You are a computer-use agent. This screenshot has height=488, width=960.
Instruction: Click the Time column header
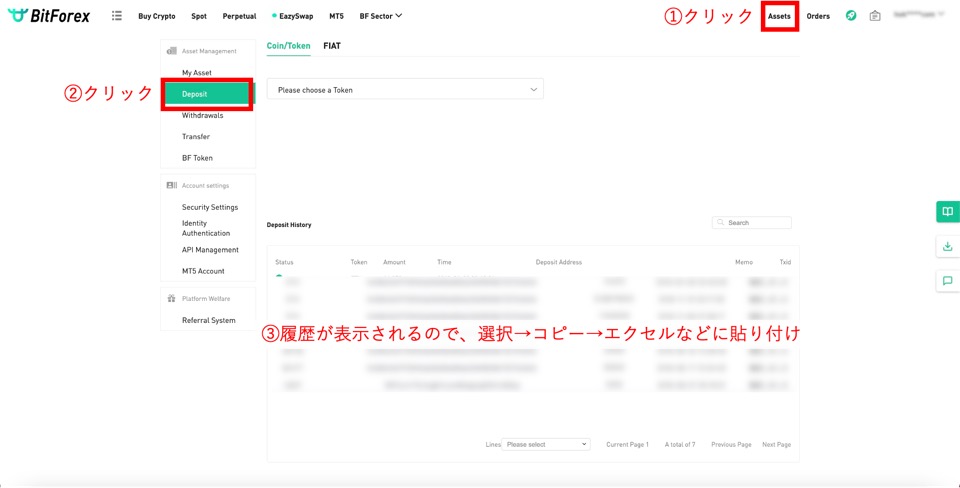tap(444, 262)
